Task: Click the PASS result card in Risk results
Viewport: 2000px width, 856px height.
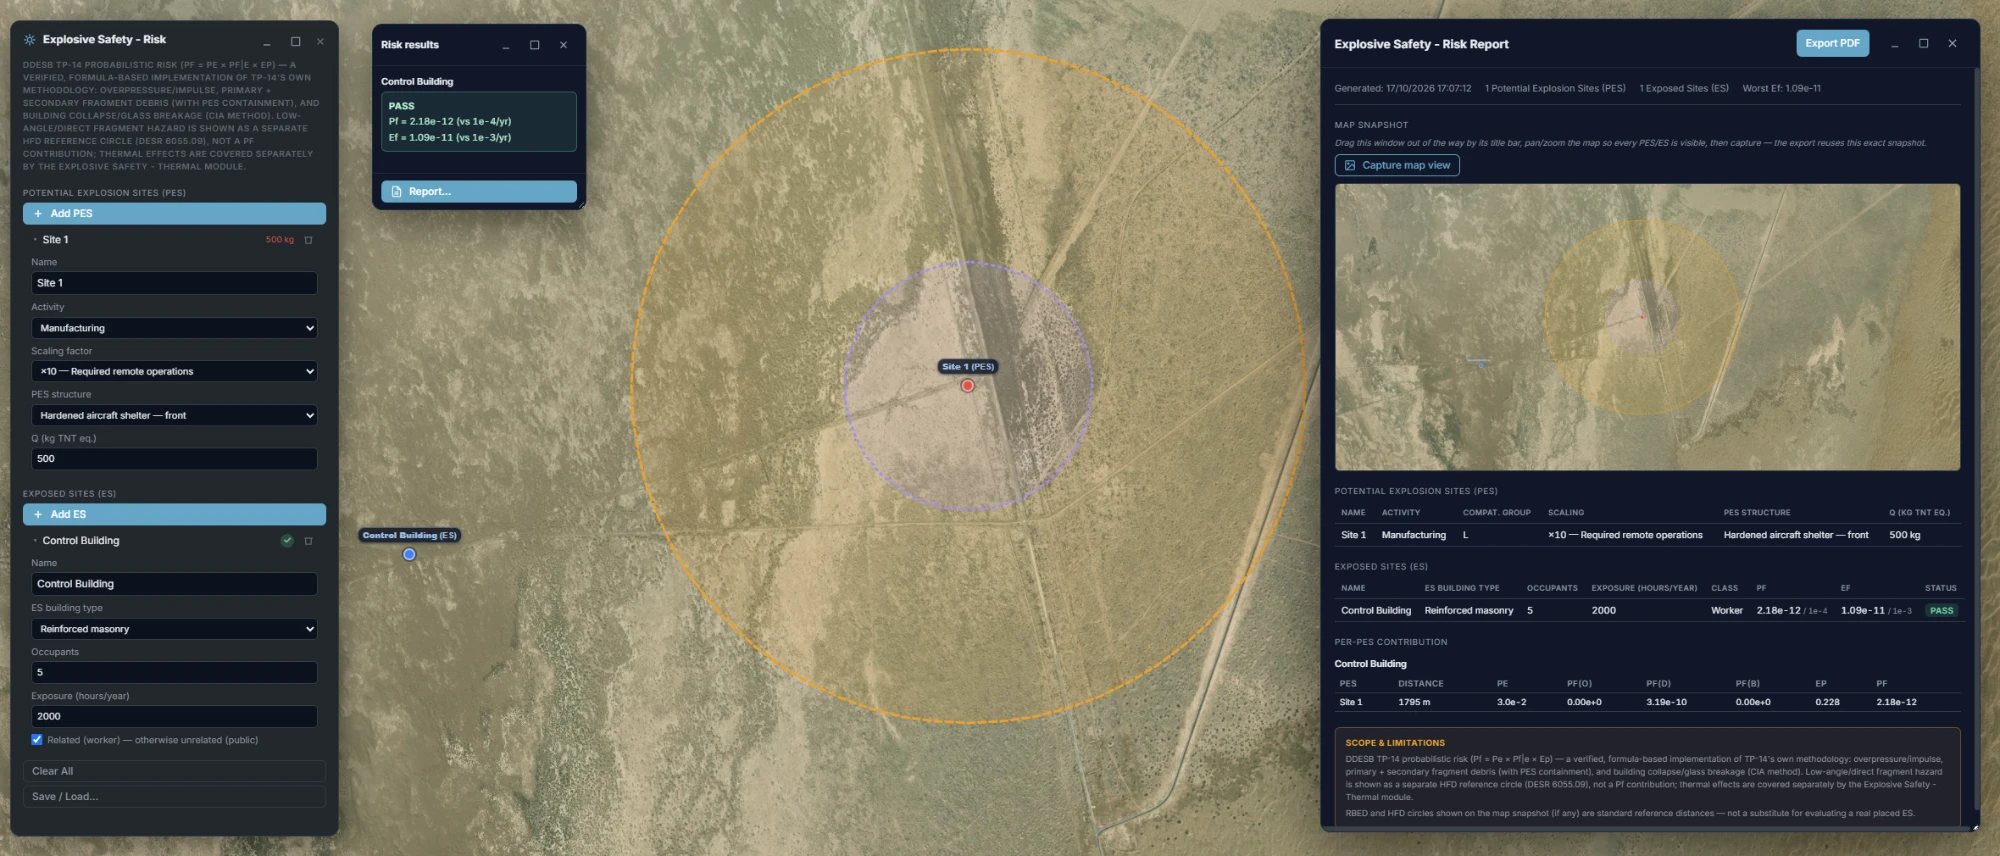Action: tap(478, 122)
